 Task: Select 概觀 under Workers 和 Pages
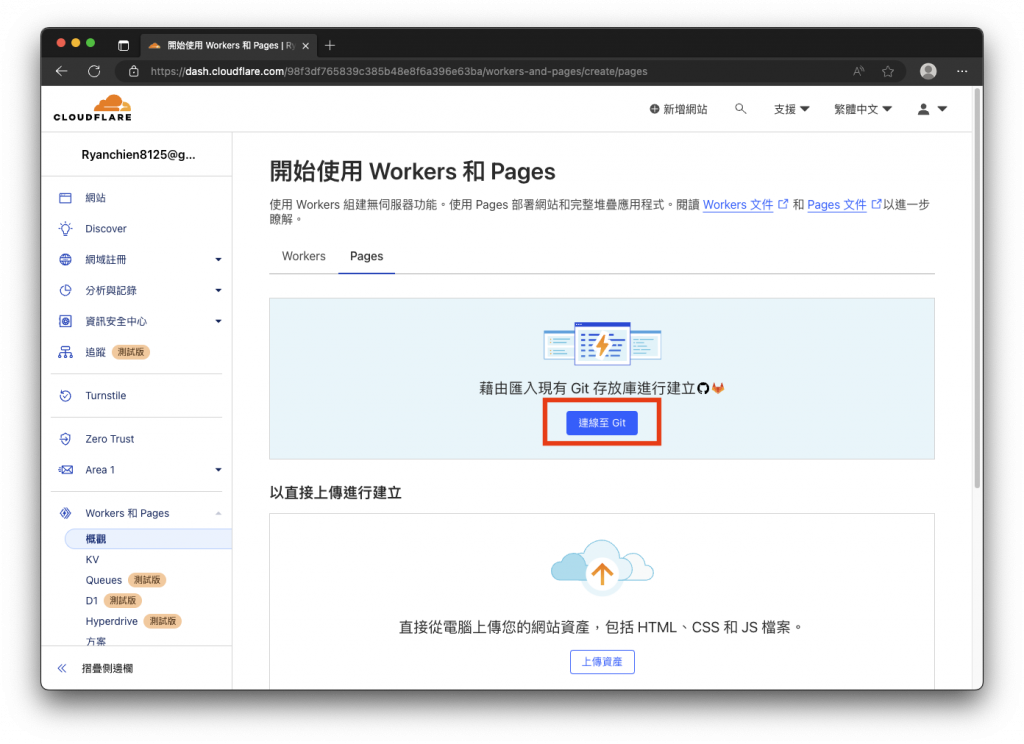[x=148, y=539]
